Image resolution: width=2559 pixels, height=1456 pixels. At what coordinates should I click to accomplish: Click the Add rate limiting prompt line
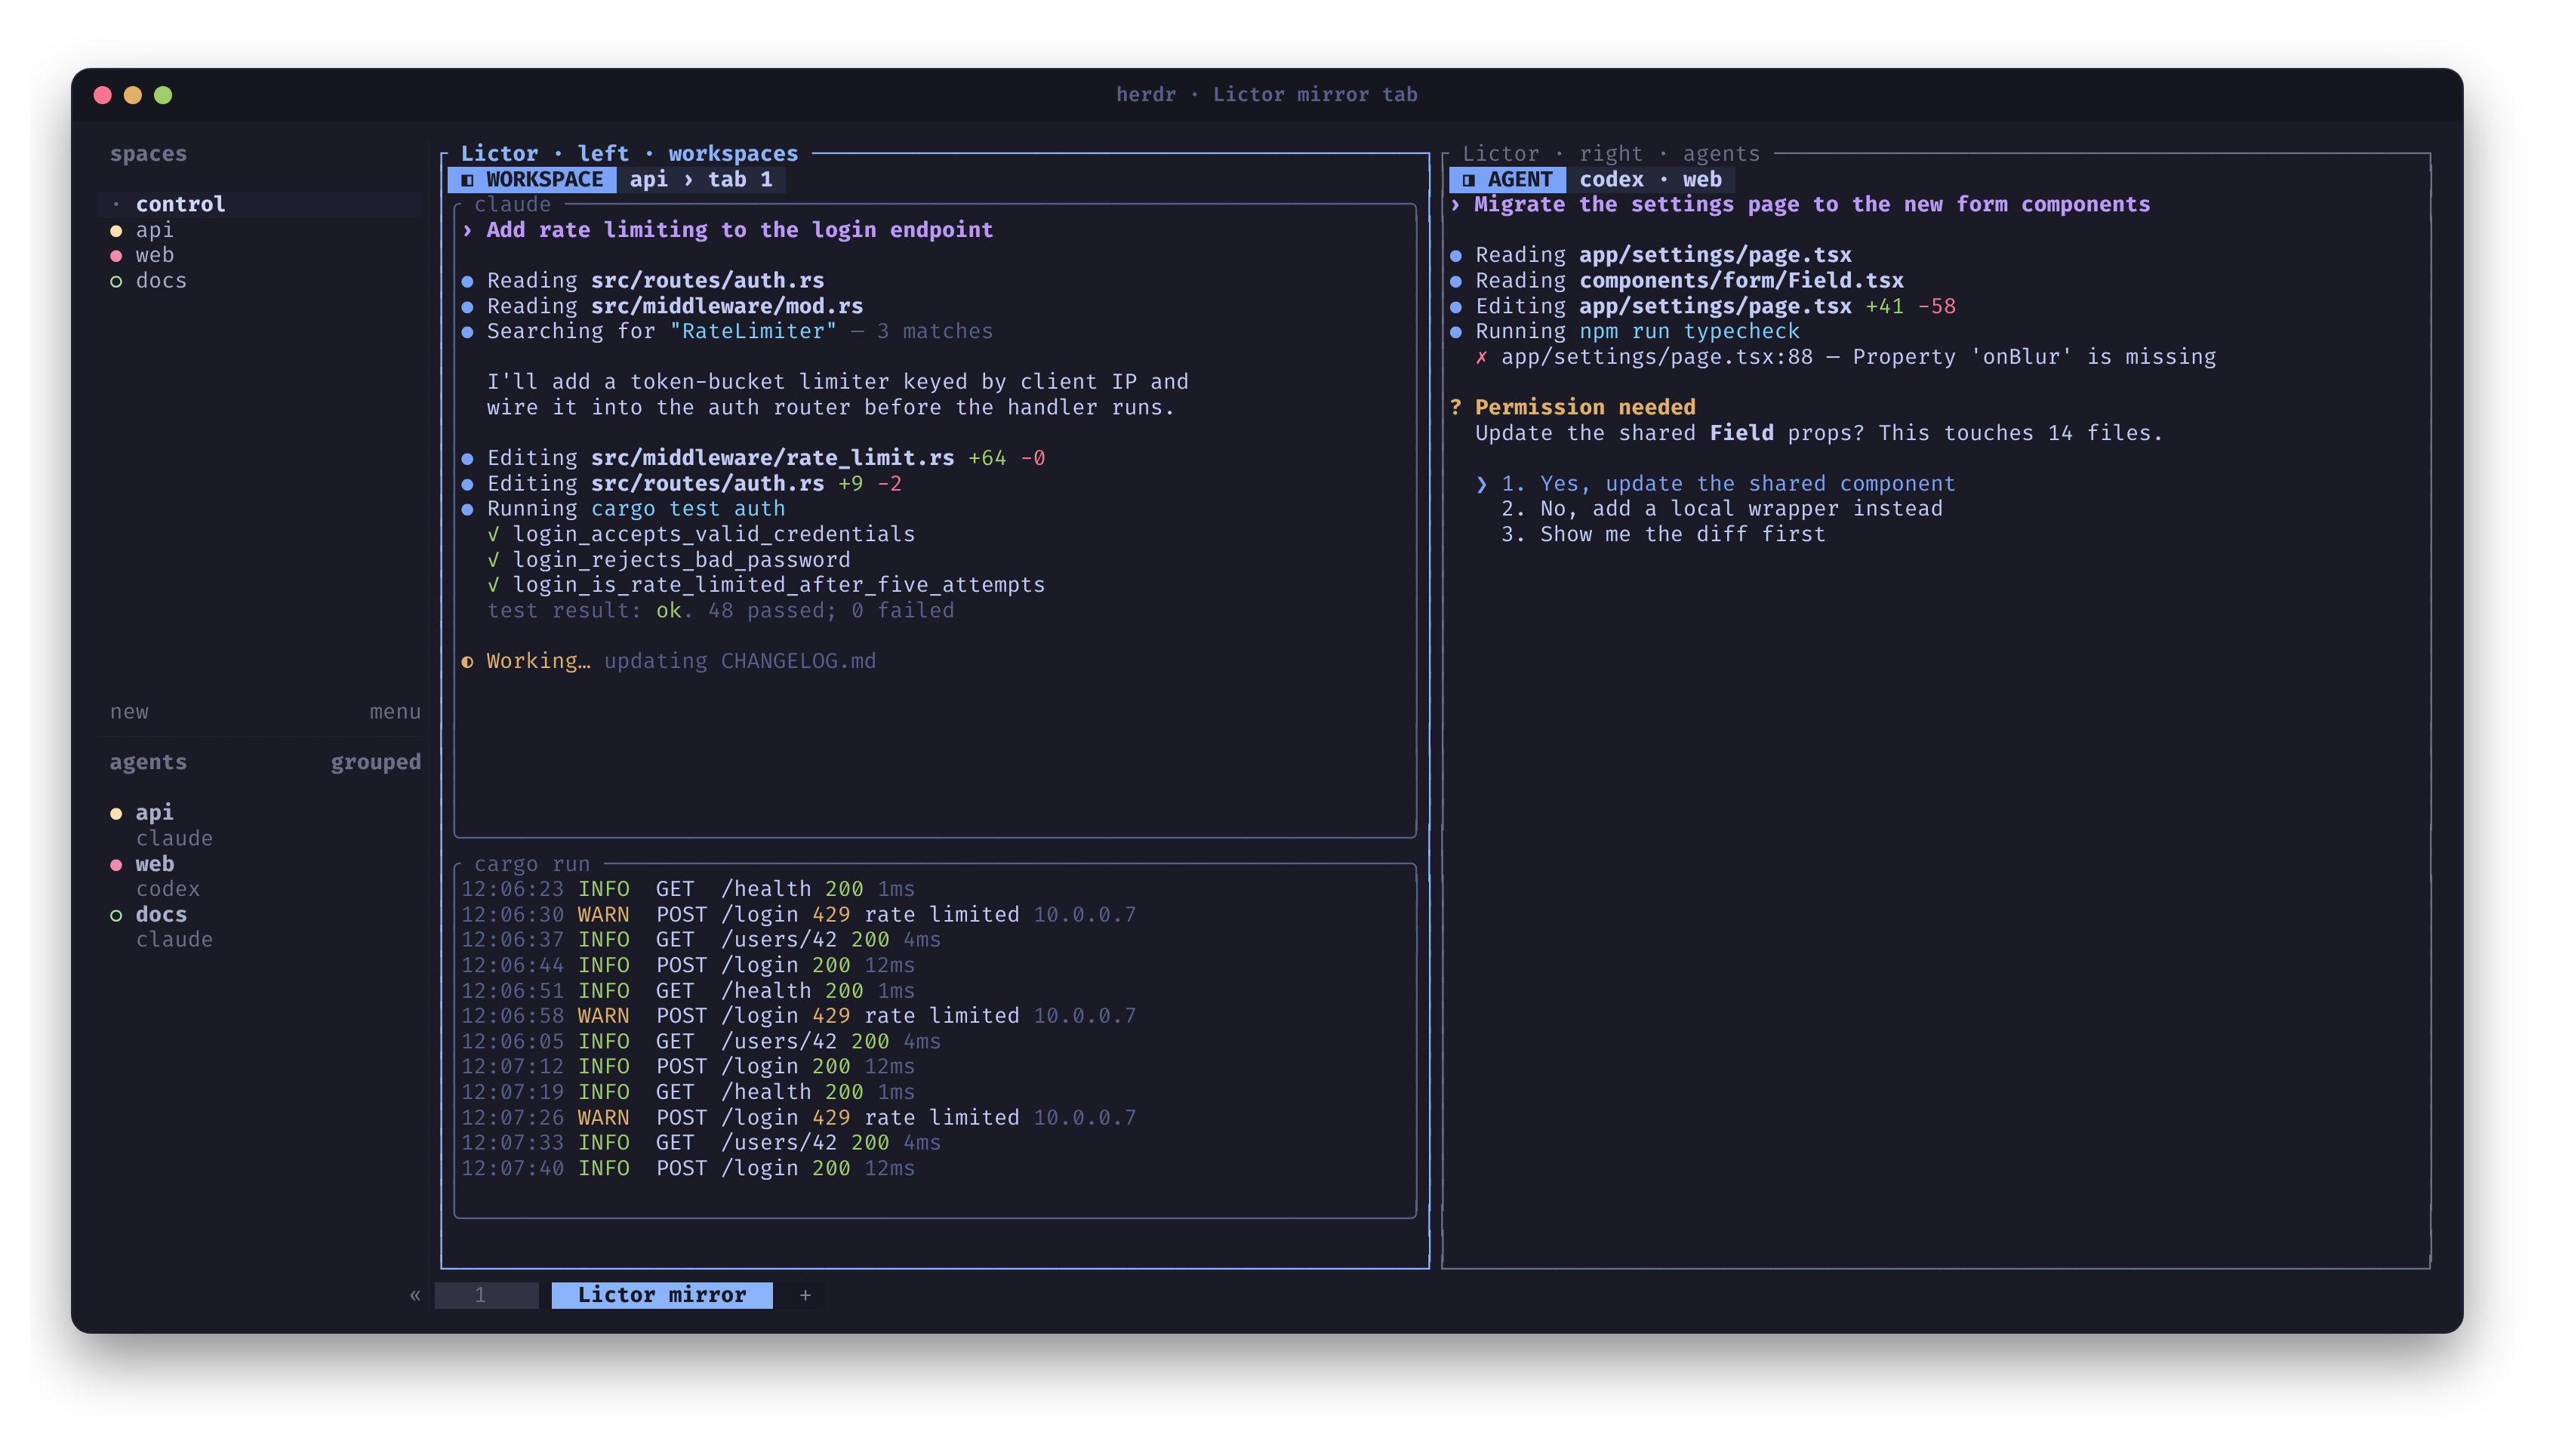click(728, 230)
